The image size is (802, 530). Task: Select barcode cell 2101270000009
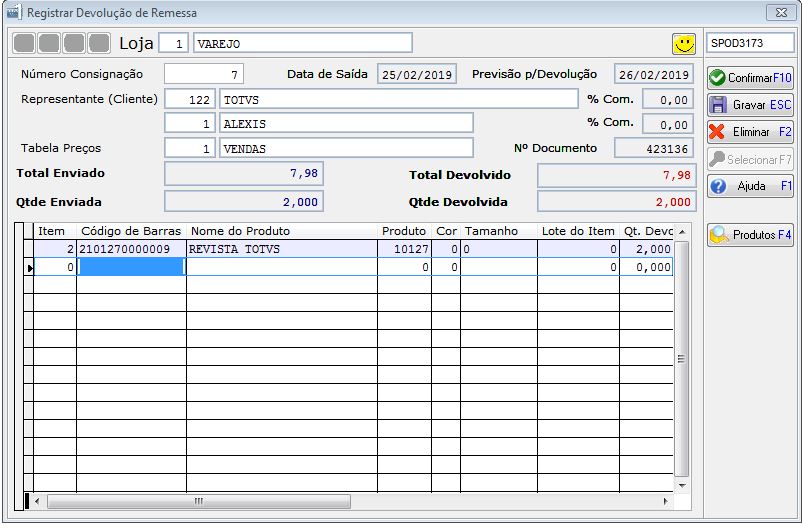tap(131, 249)
